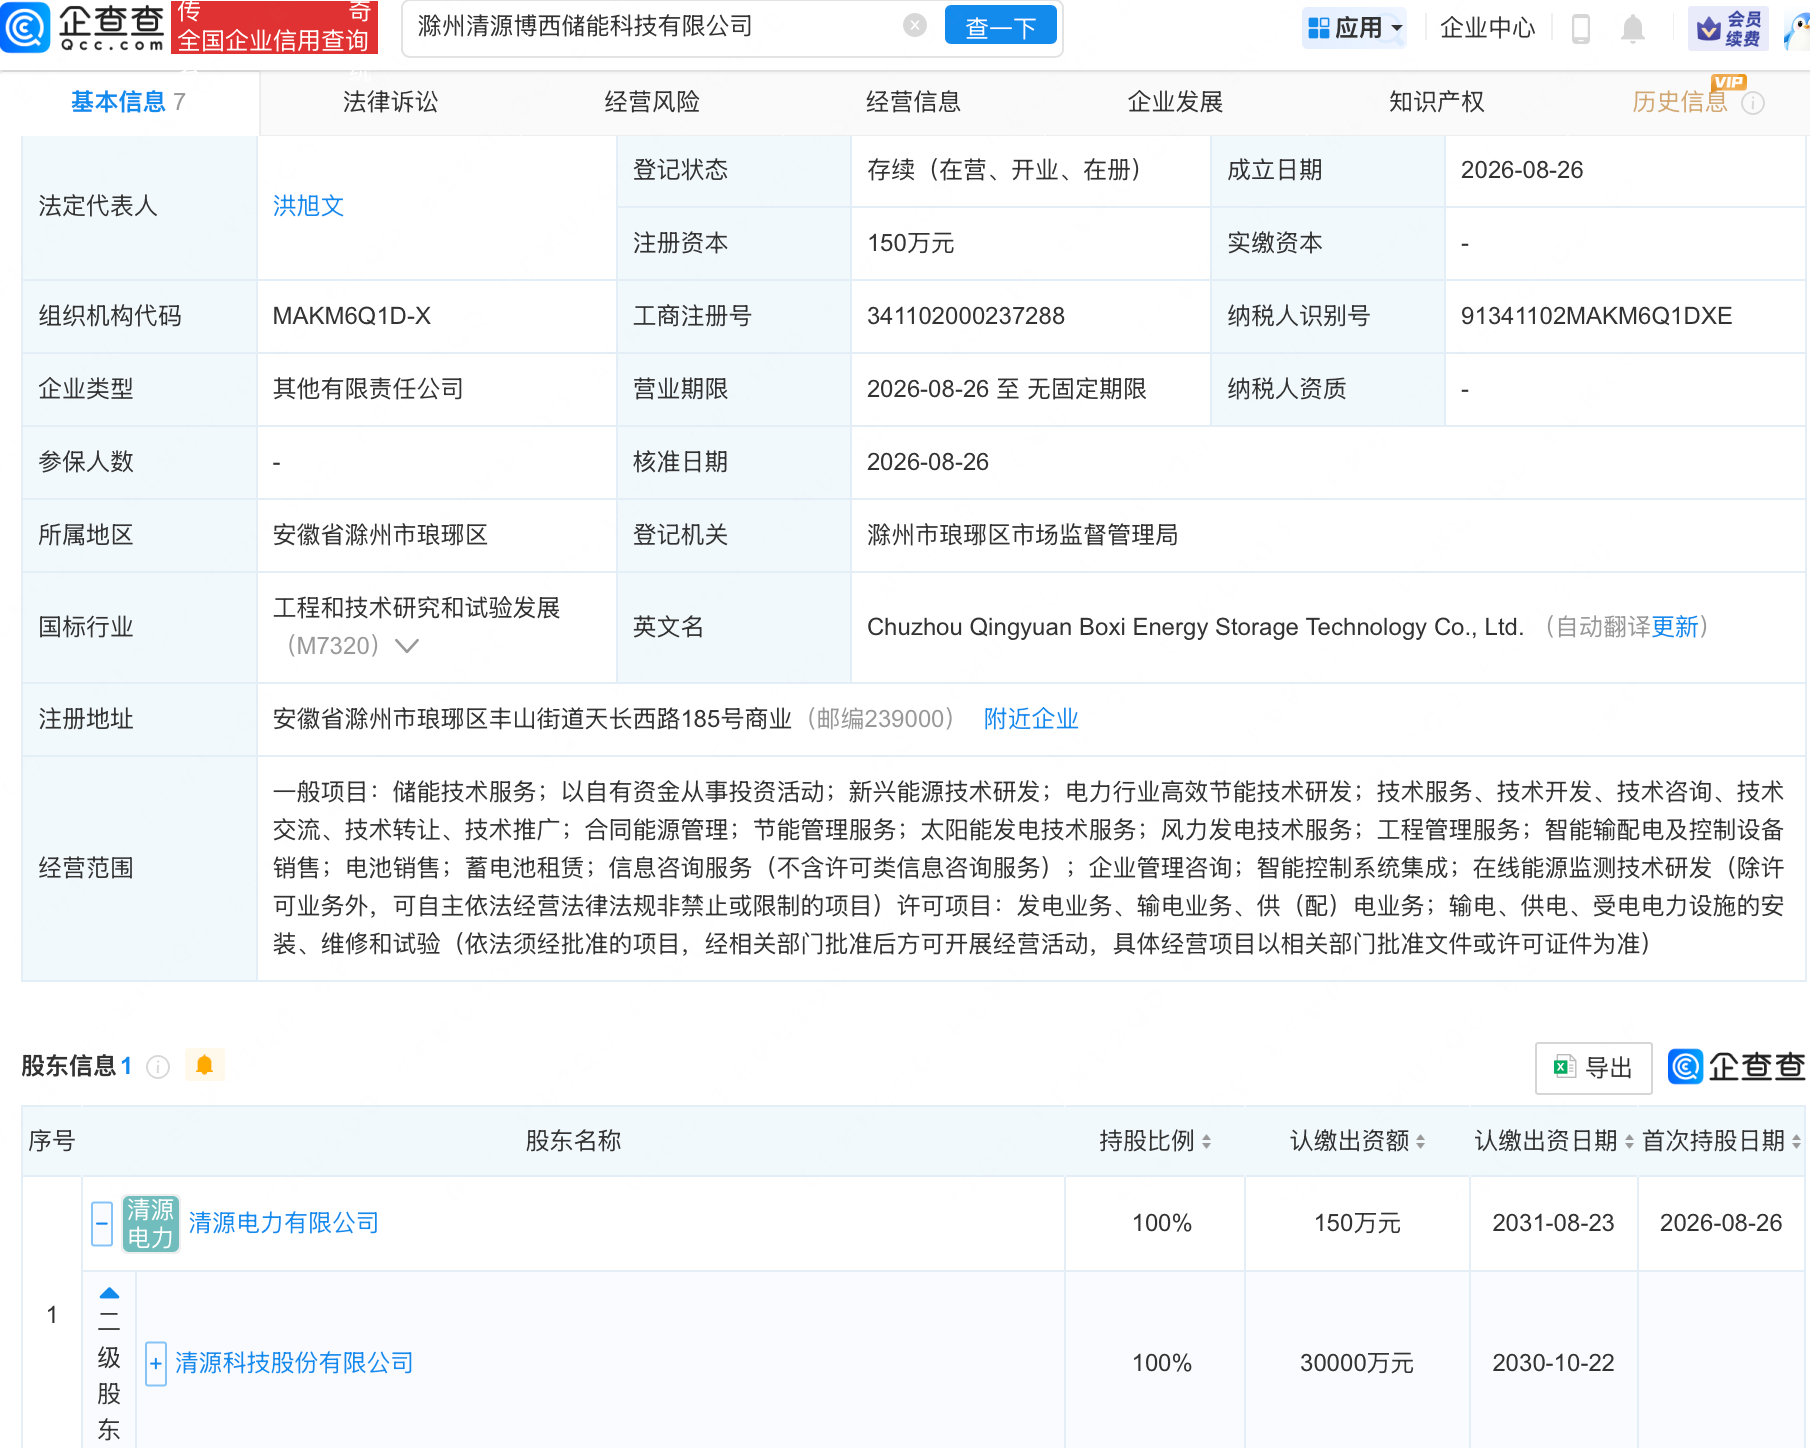The image size is (1810, 1448).
Task: Click the 工商注册号 value 341102000237288
Action: [x=966, y=316]
